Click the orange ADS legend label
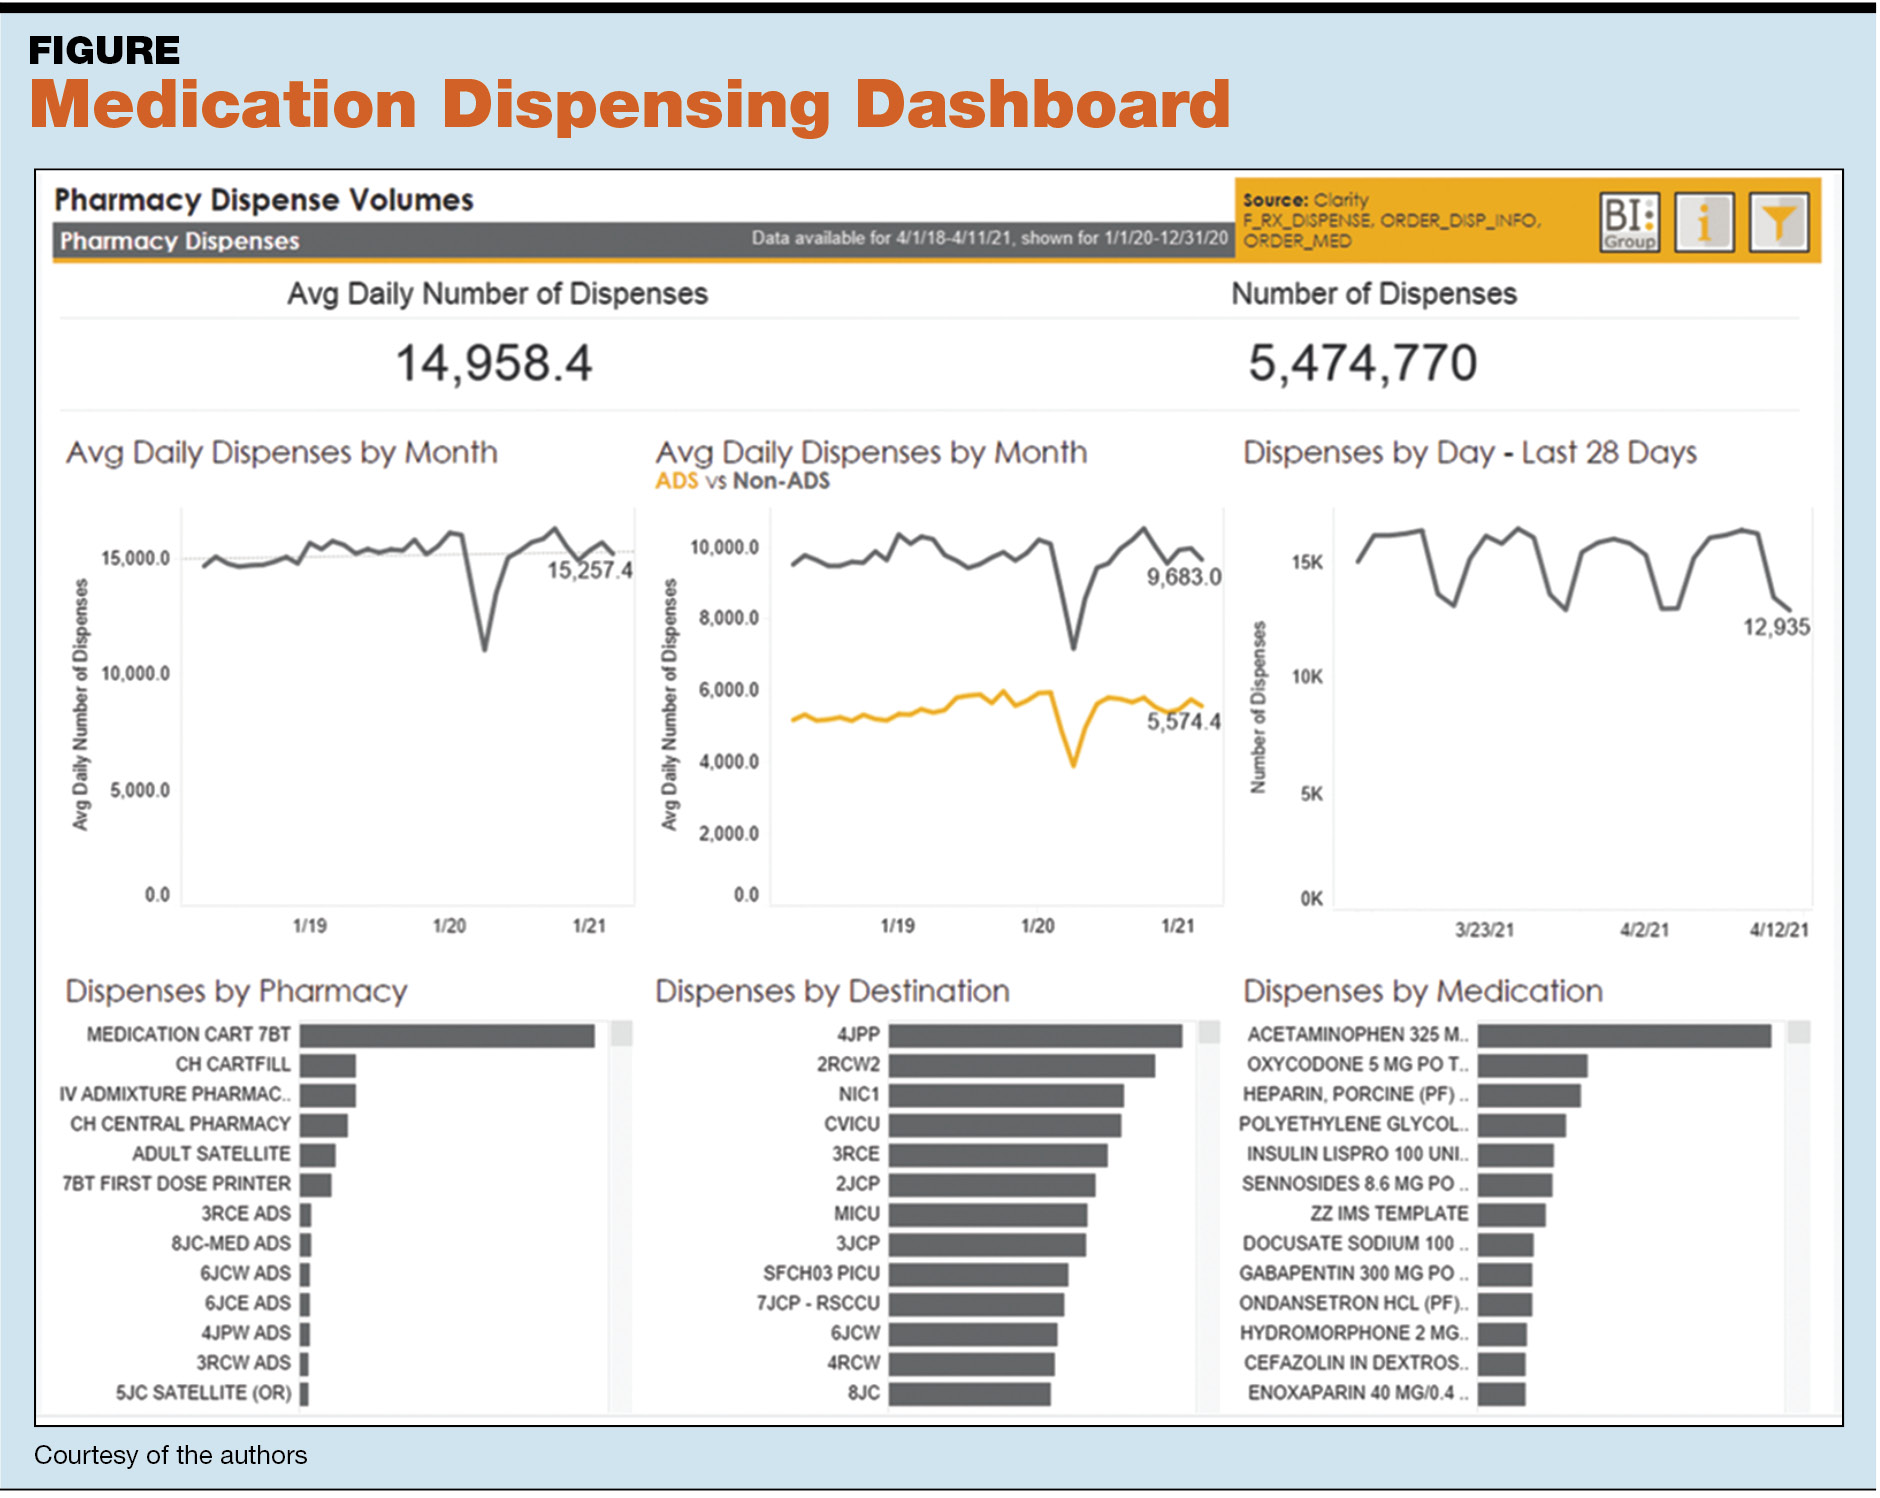This screenshot has height=1498, width=1880. (x=676, y=481)
